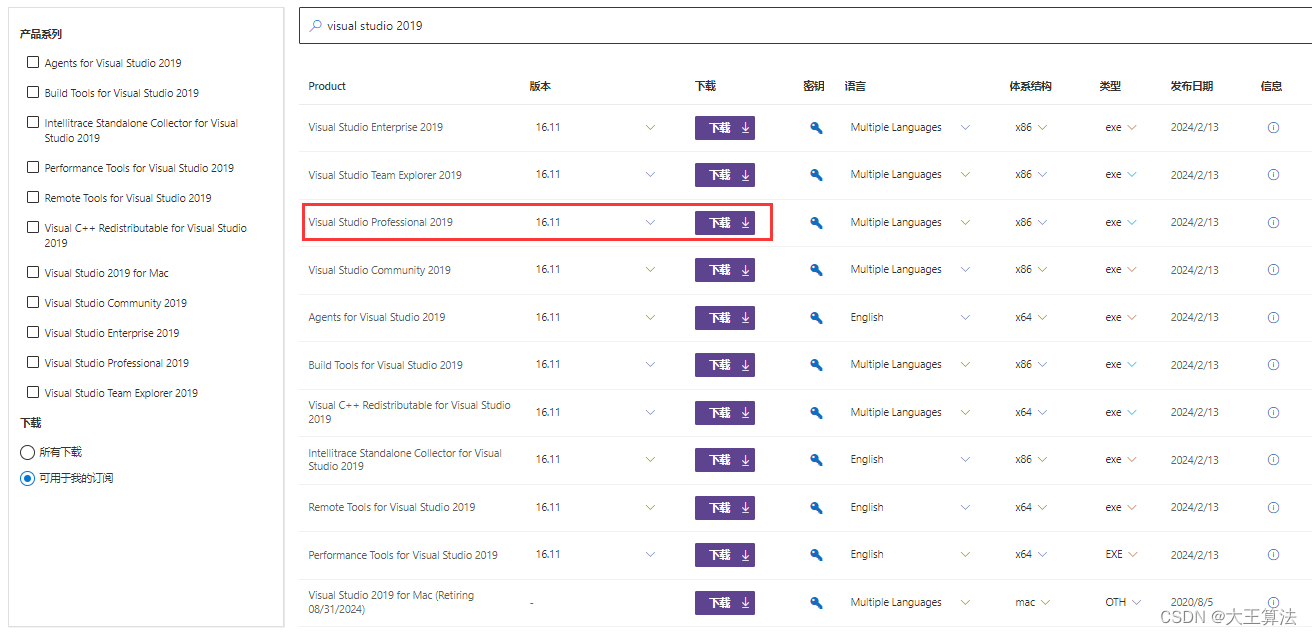This screenshot has height=635, width=1312.
Task: Click key icon for Visual Studio Professional 2019
Action: [x=816, y=223]
